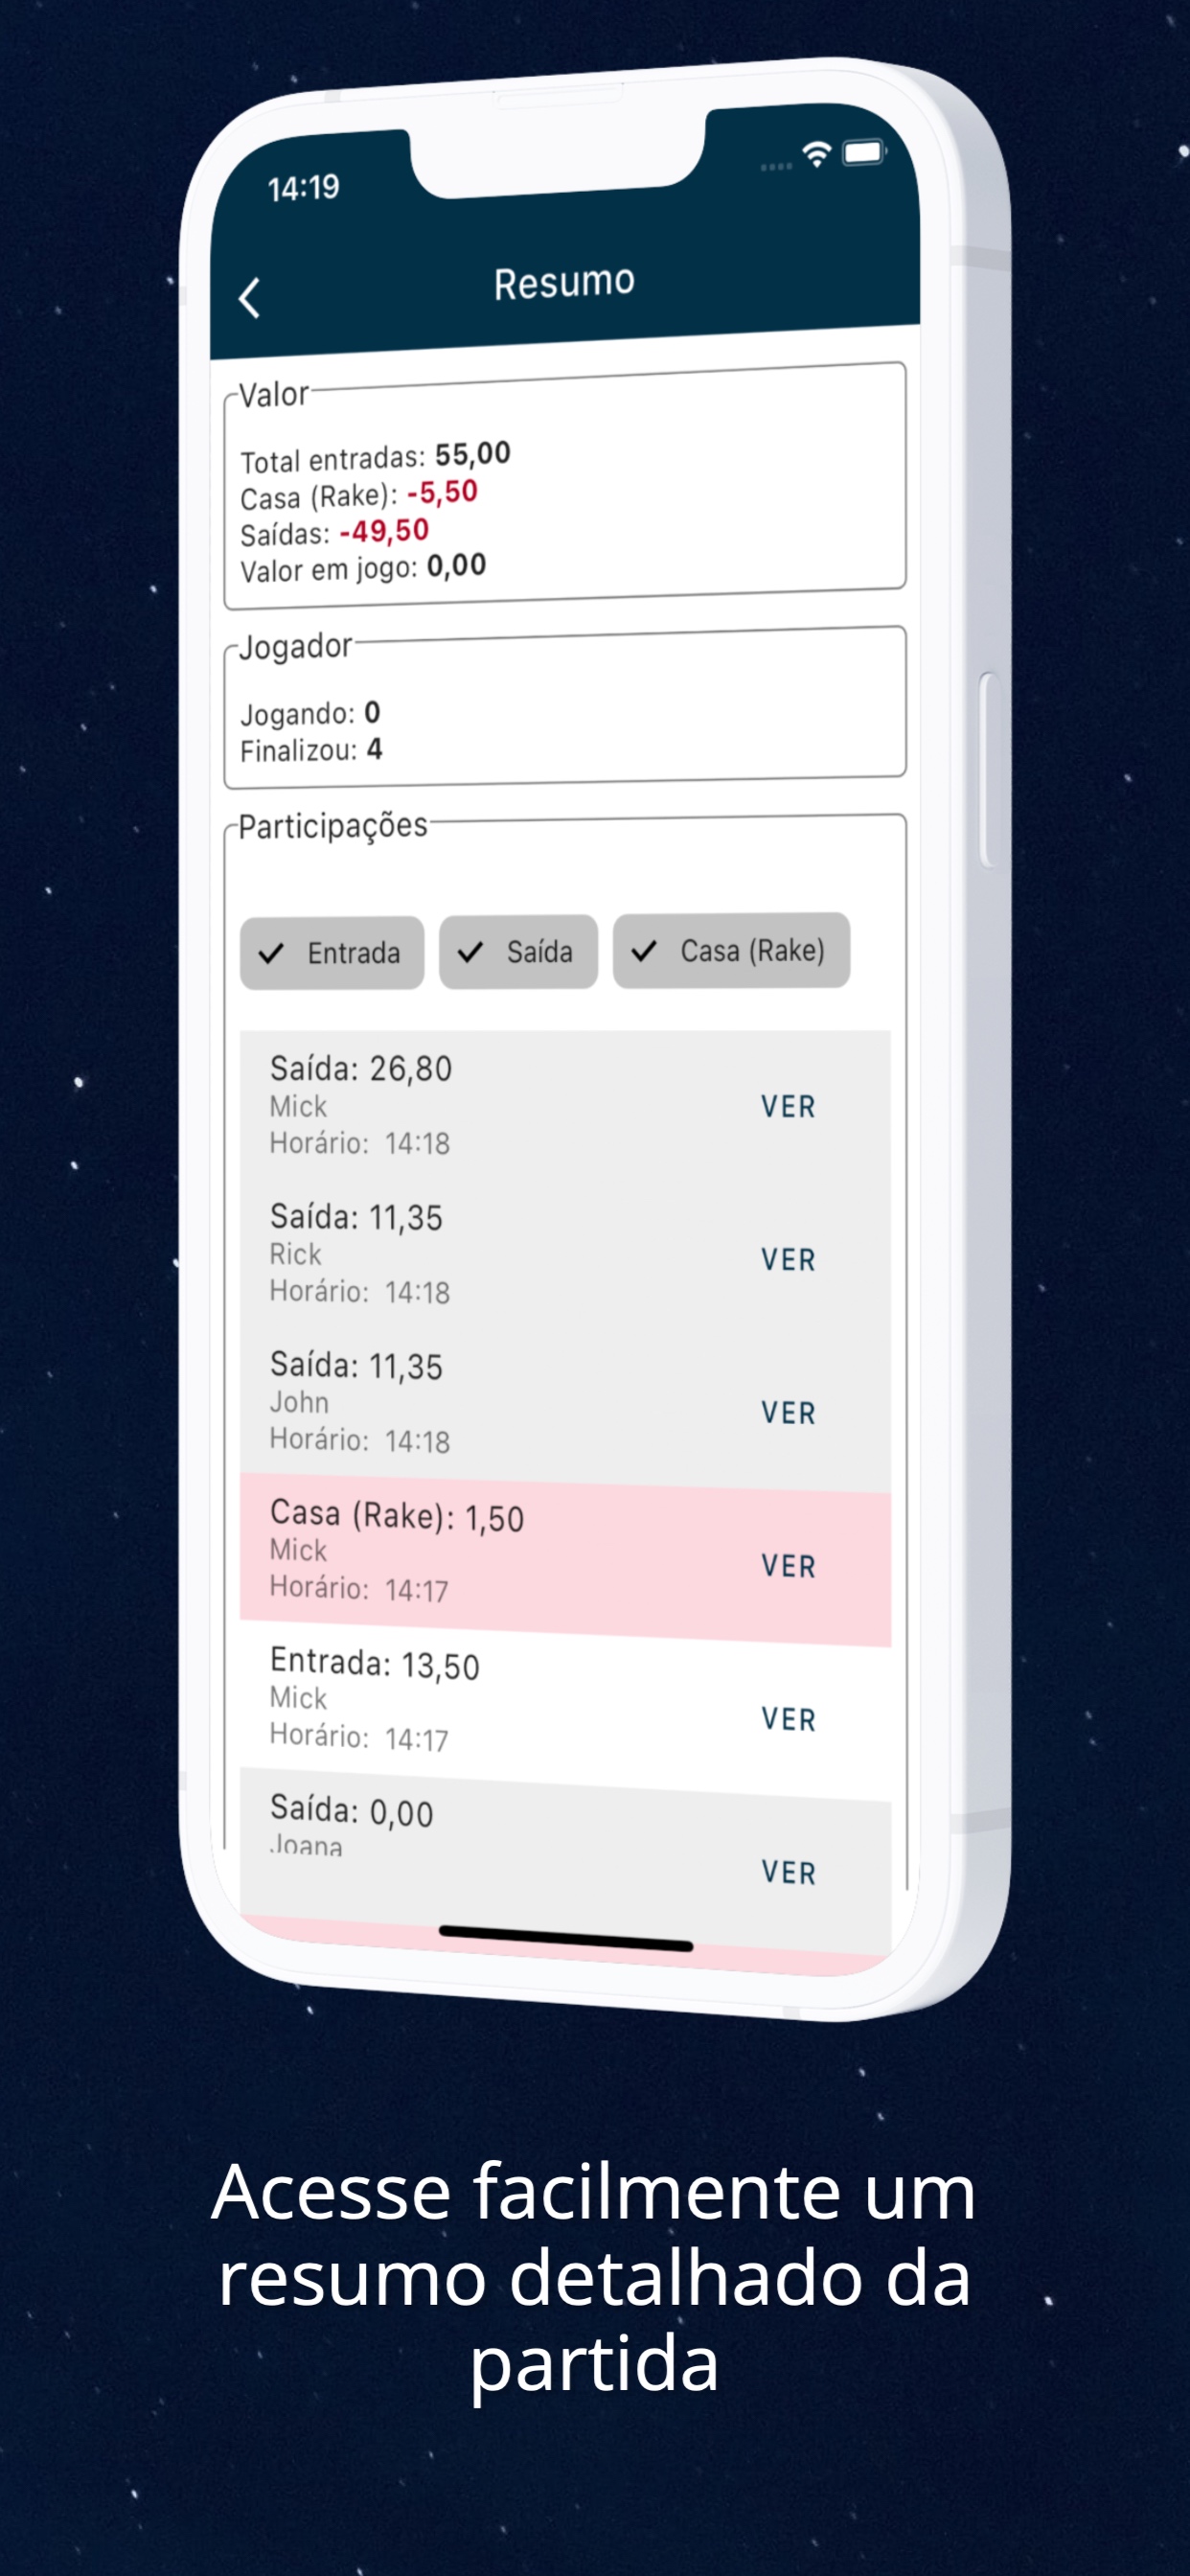The image size is (1190, 2576).
Task: Toggle the Saída filter chip
Action: coord(518,951)
